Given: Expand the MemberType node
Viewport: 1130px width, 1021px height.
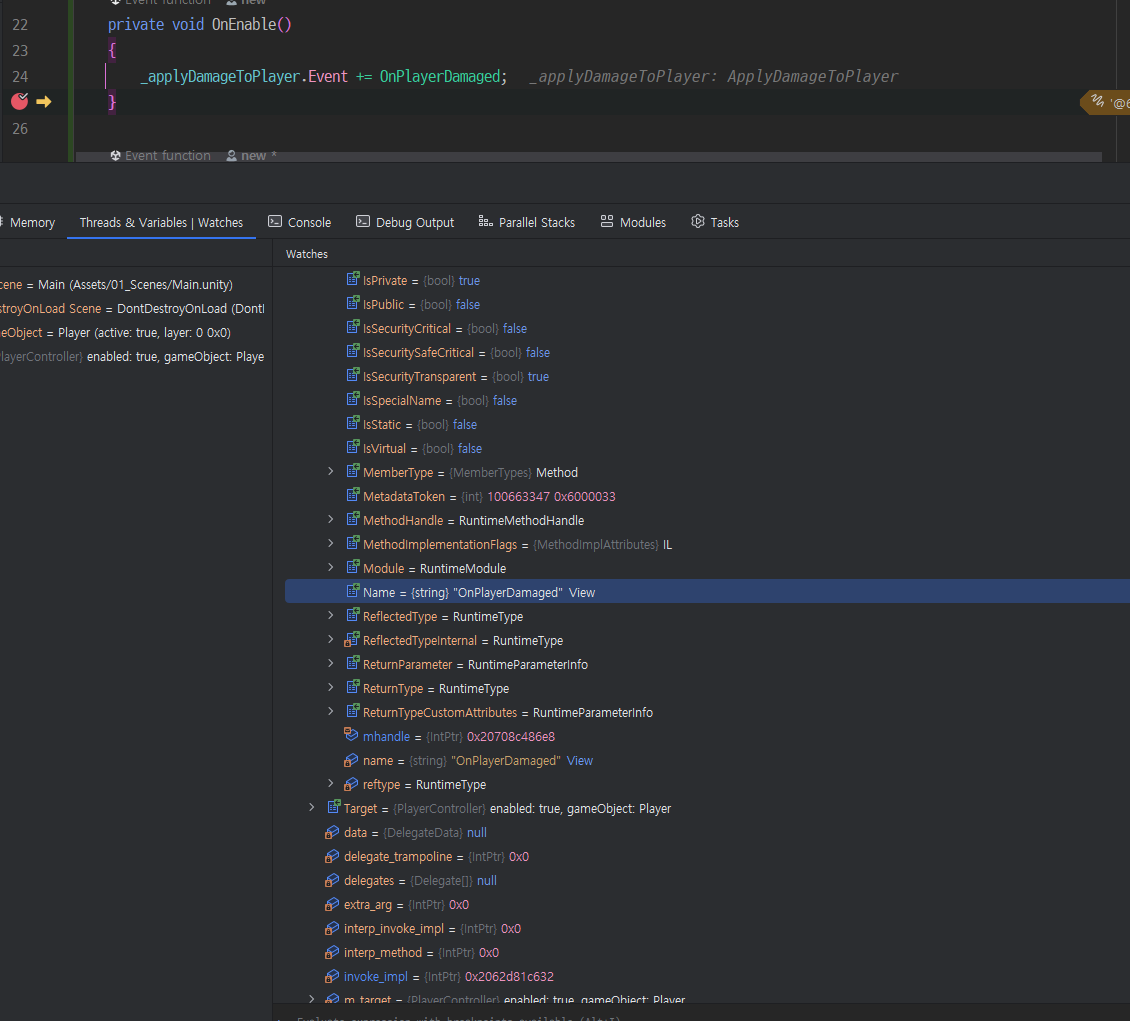Looking at the screenshot, I should 331,471.
